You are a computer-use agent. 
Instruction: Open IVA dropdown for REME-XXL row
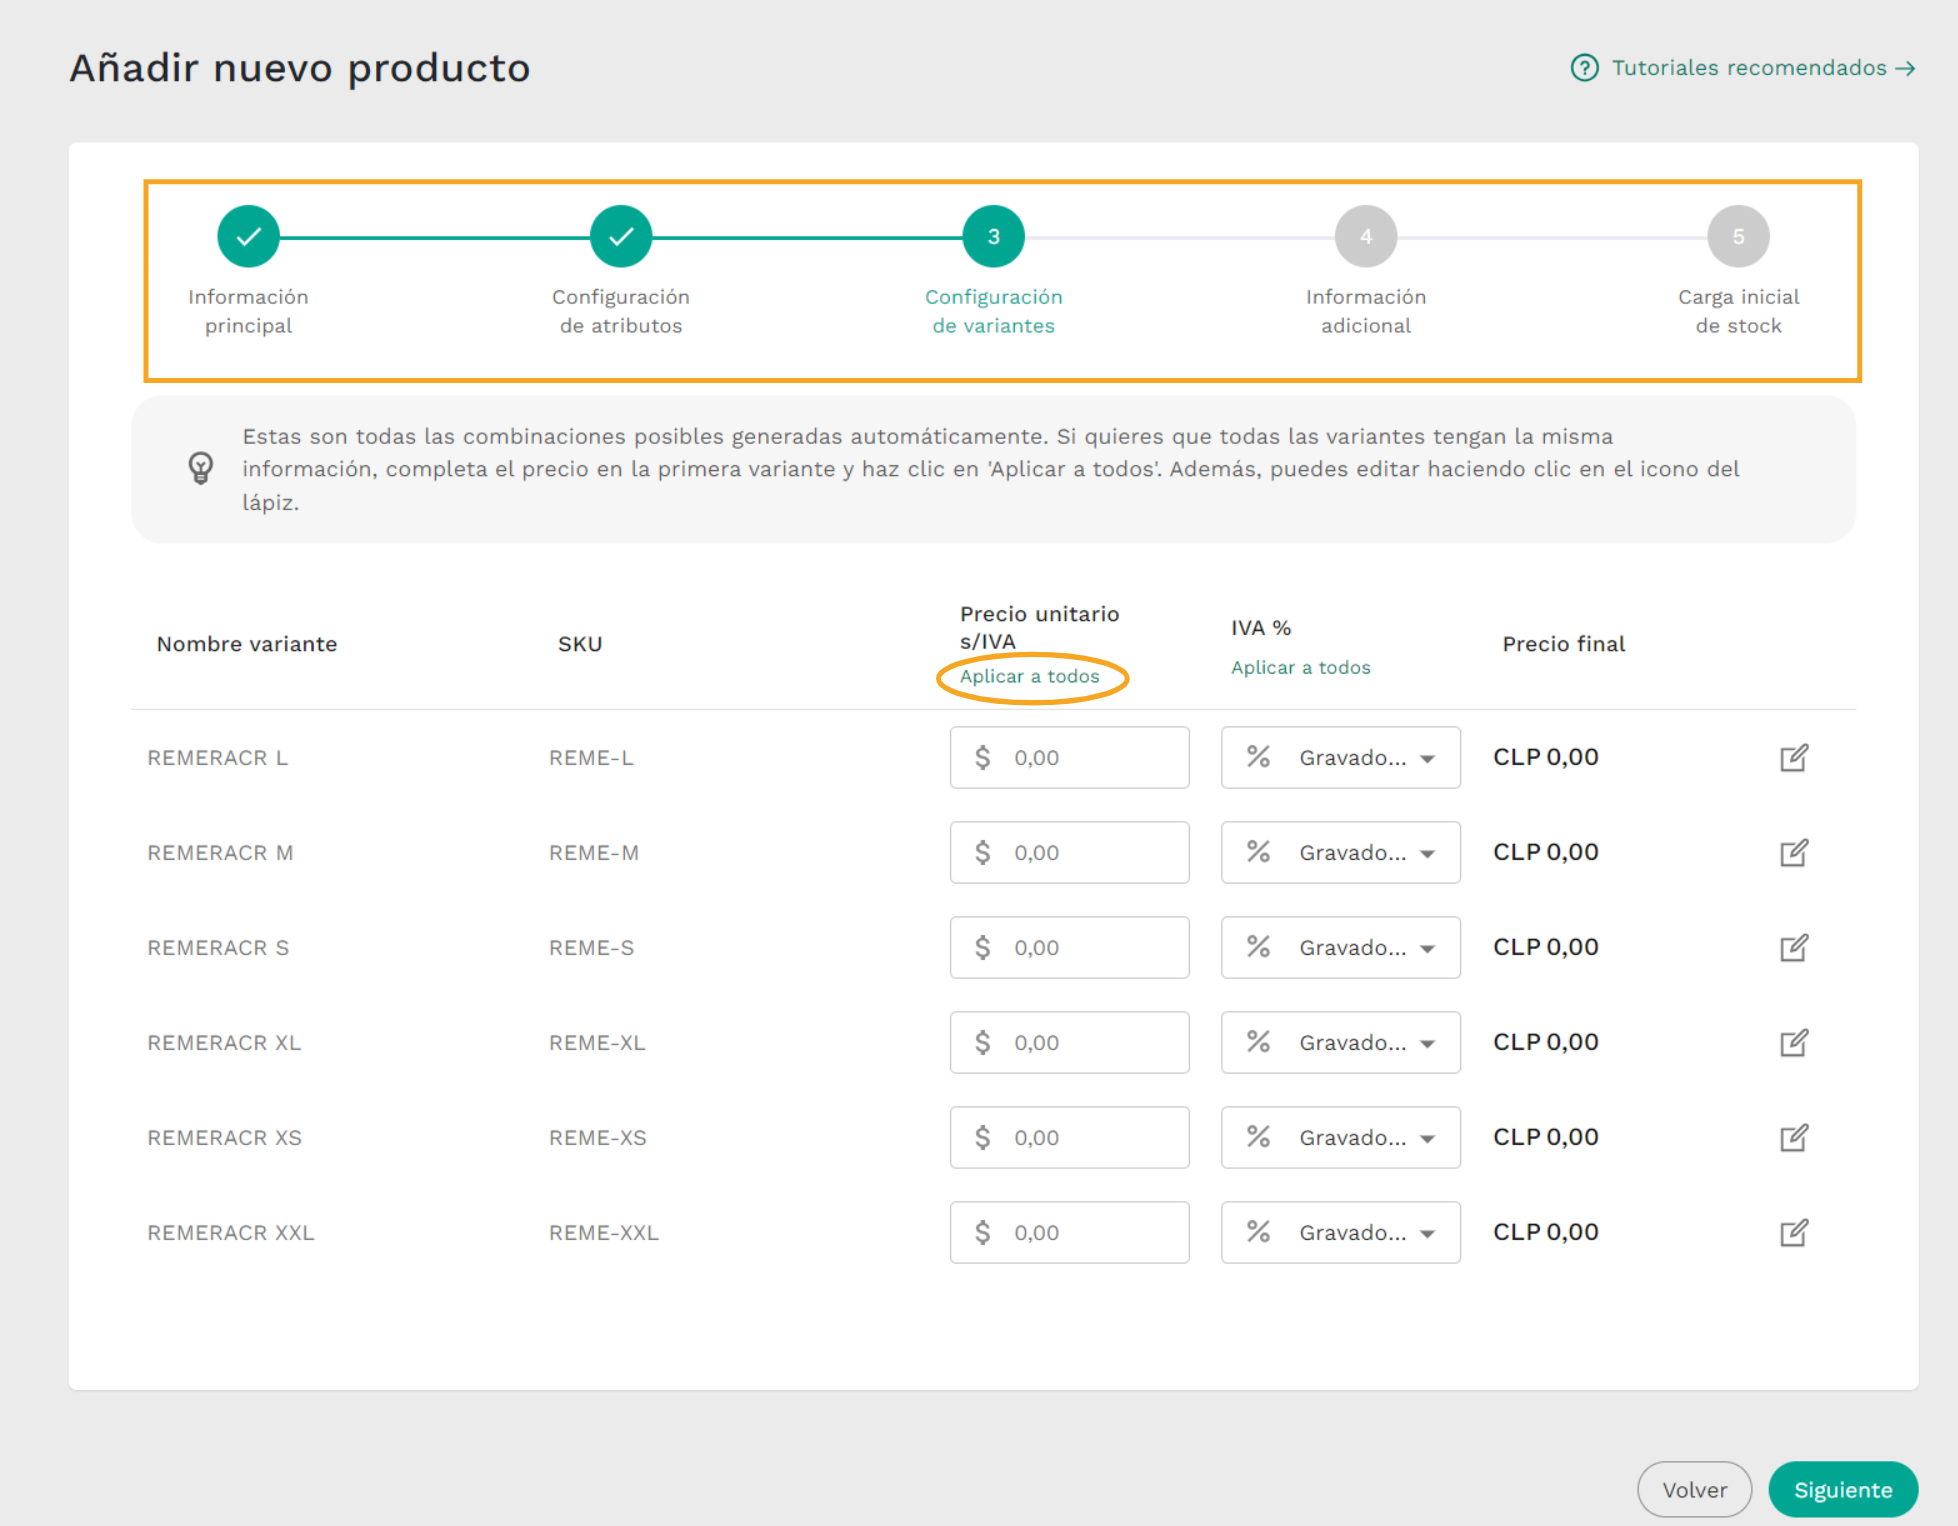1341,1233
